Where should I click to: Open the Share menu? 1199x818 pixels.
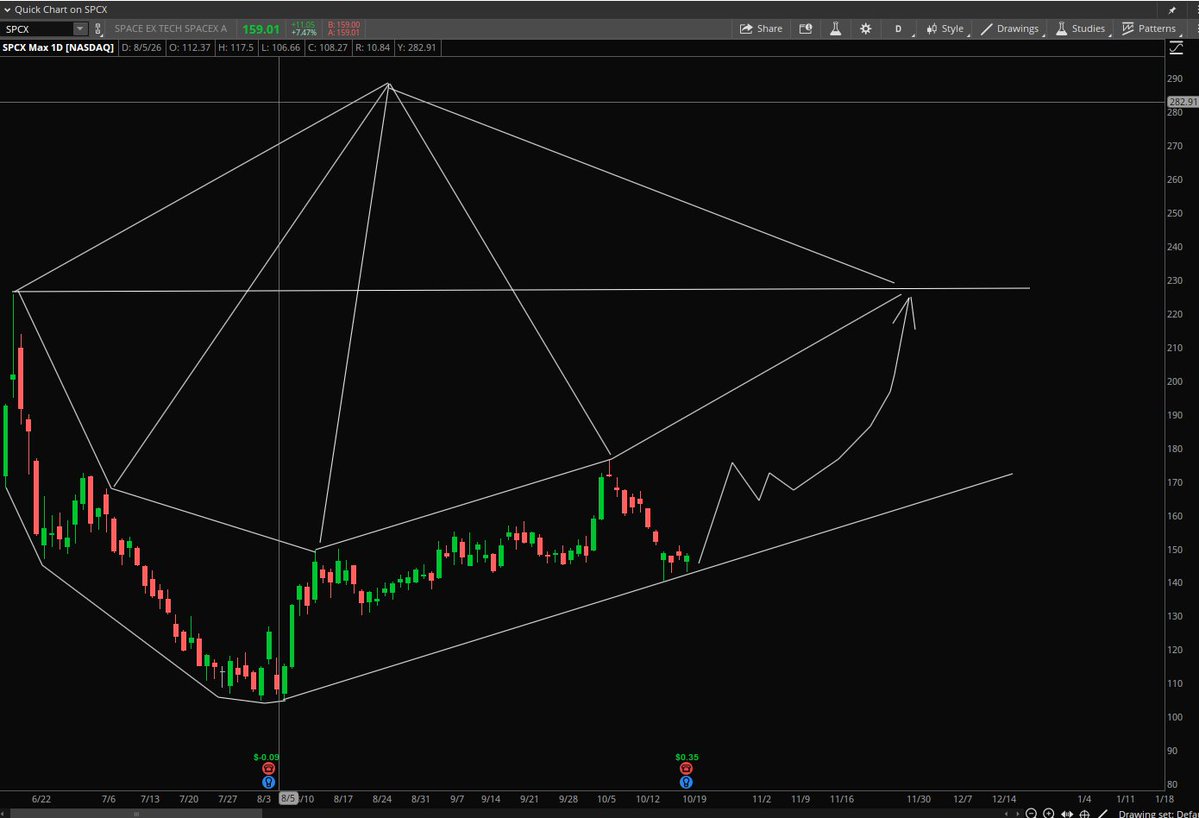[761, 28]
